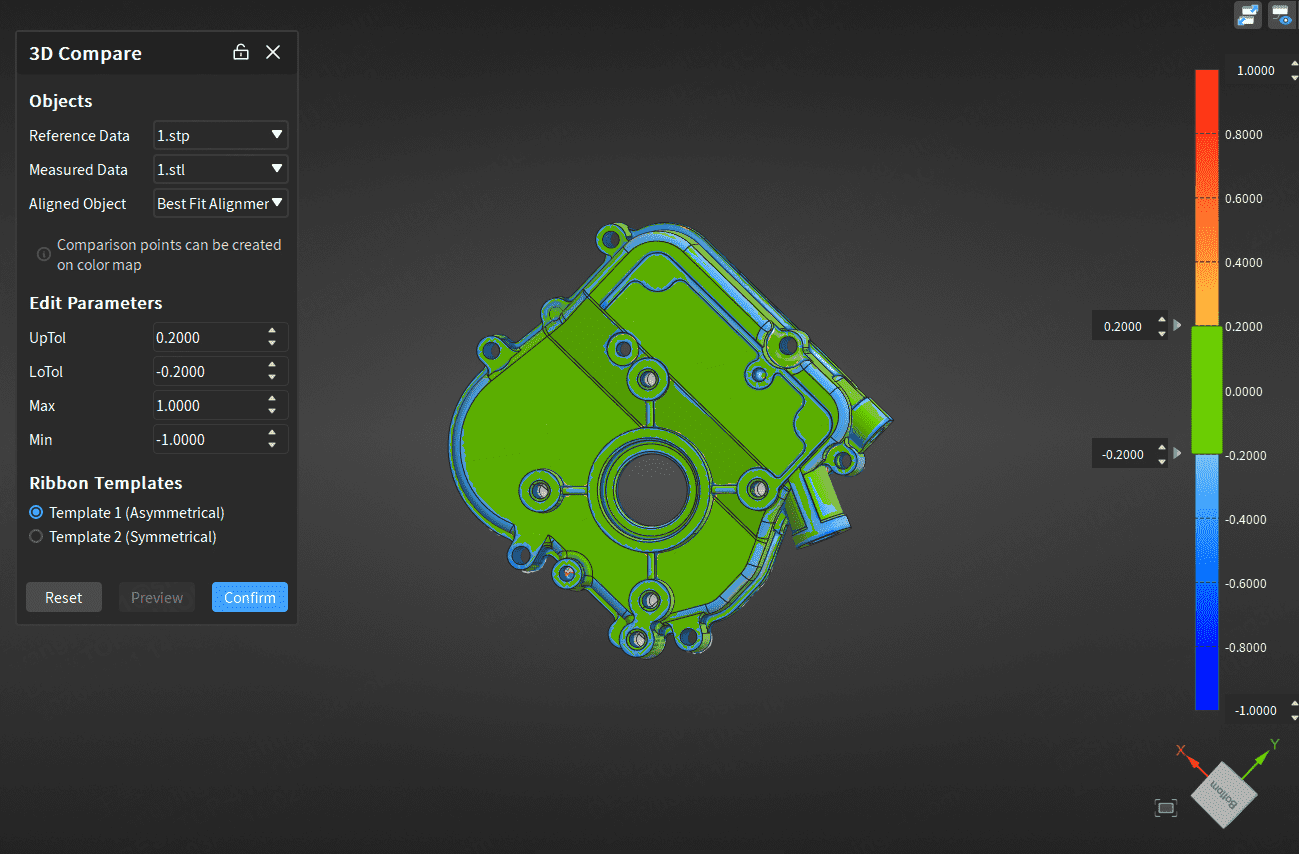
Task: Open the Measured Data dropdown
Action: pyautogui.click(x=221, y=169)
